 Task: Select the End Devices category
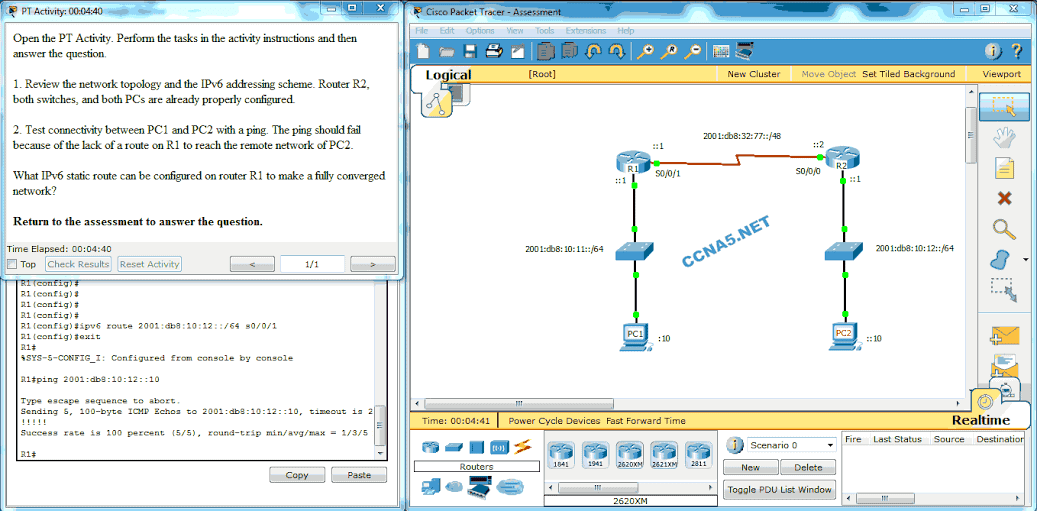coord(430,487)
